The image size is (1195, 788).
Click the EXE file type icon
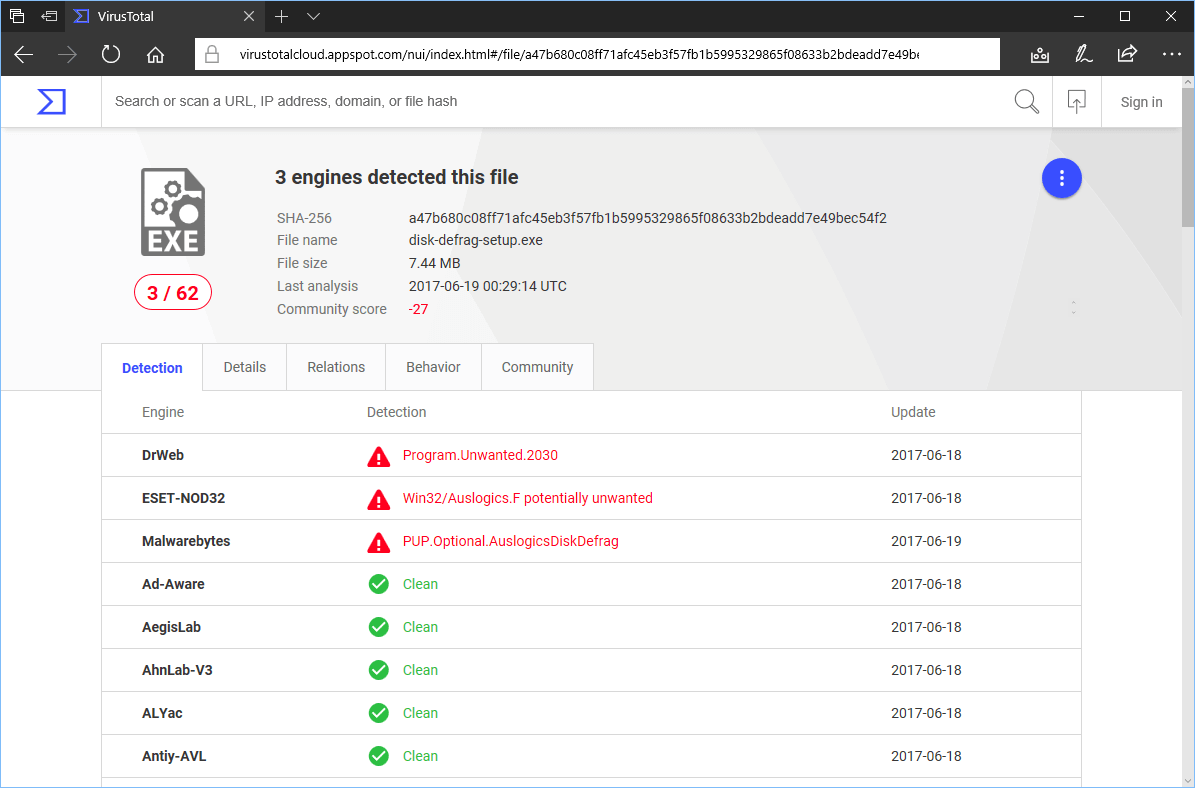tap(172, 211)
